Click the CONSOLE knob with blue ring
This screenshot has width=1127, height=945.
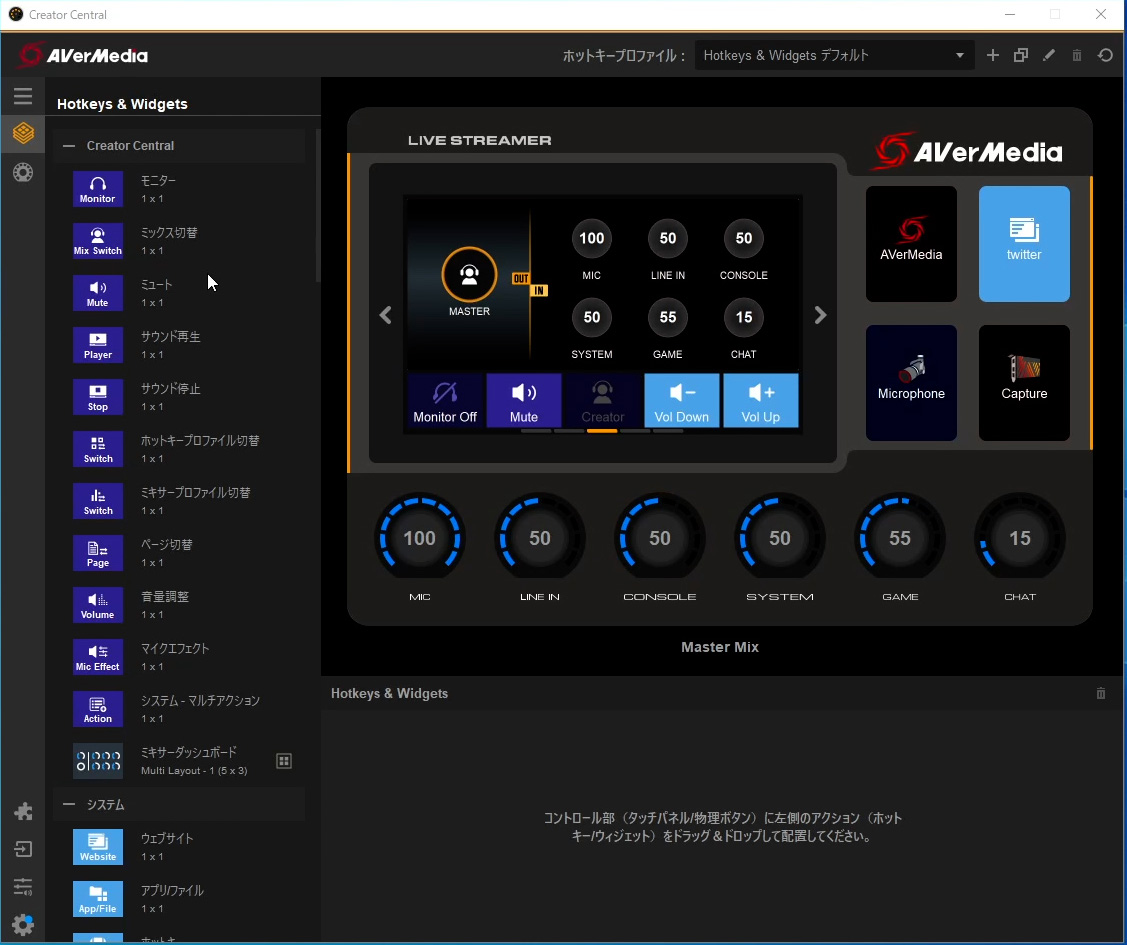660,538
